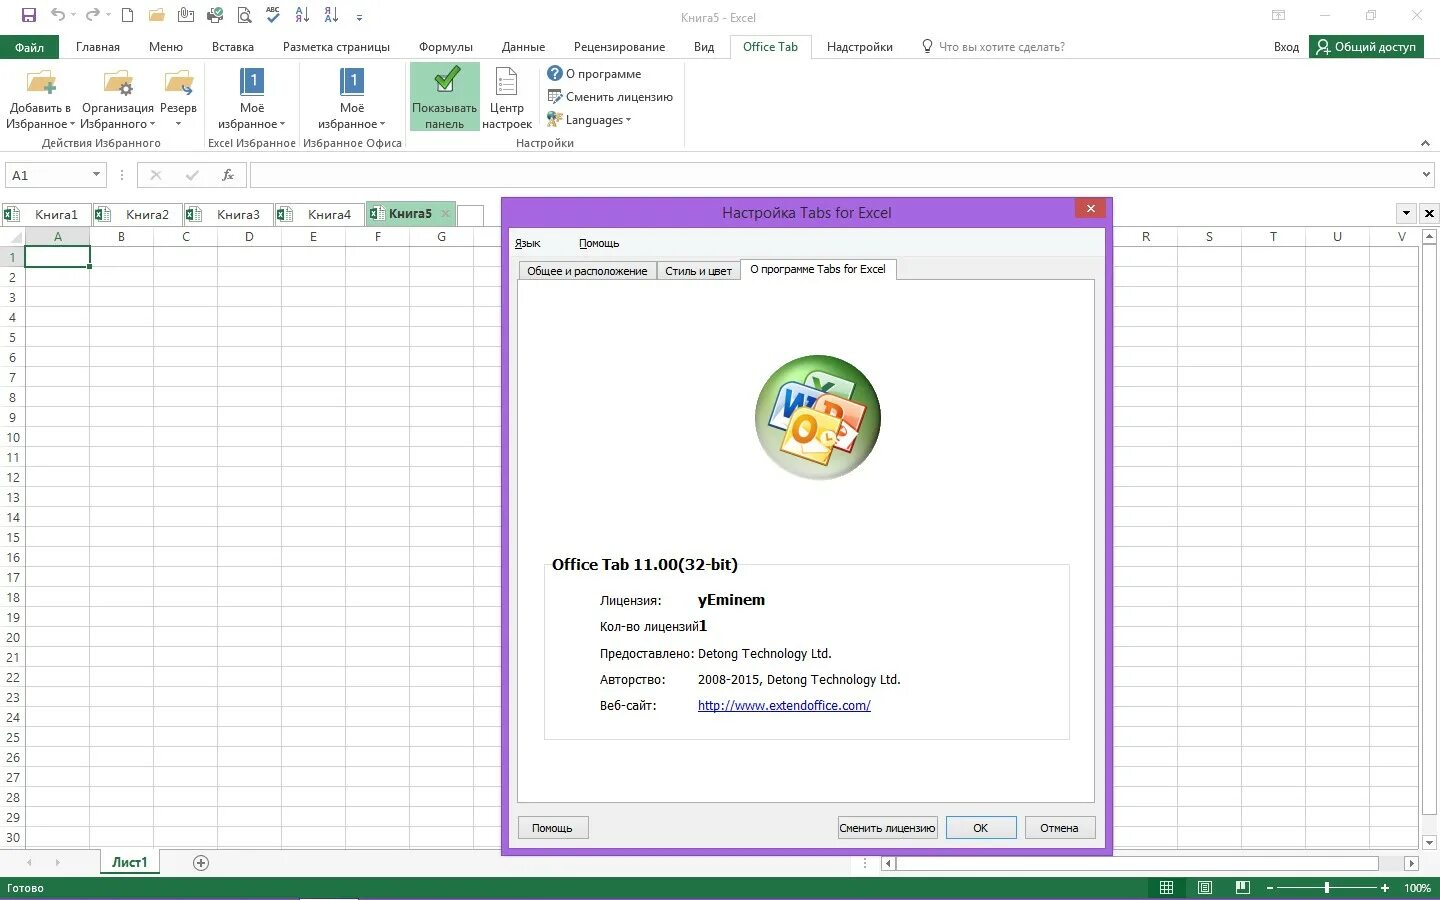Undo the last action in the quick access toolbar

point(58,15)
